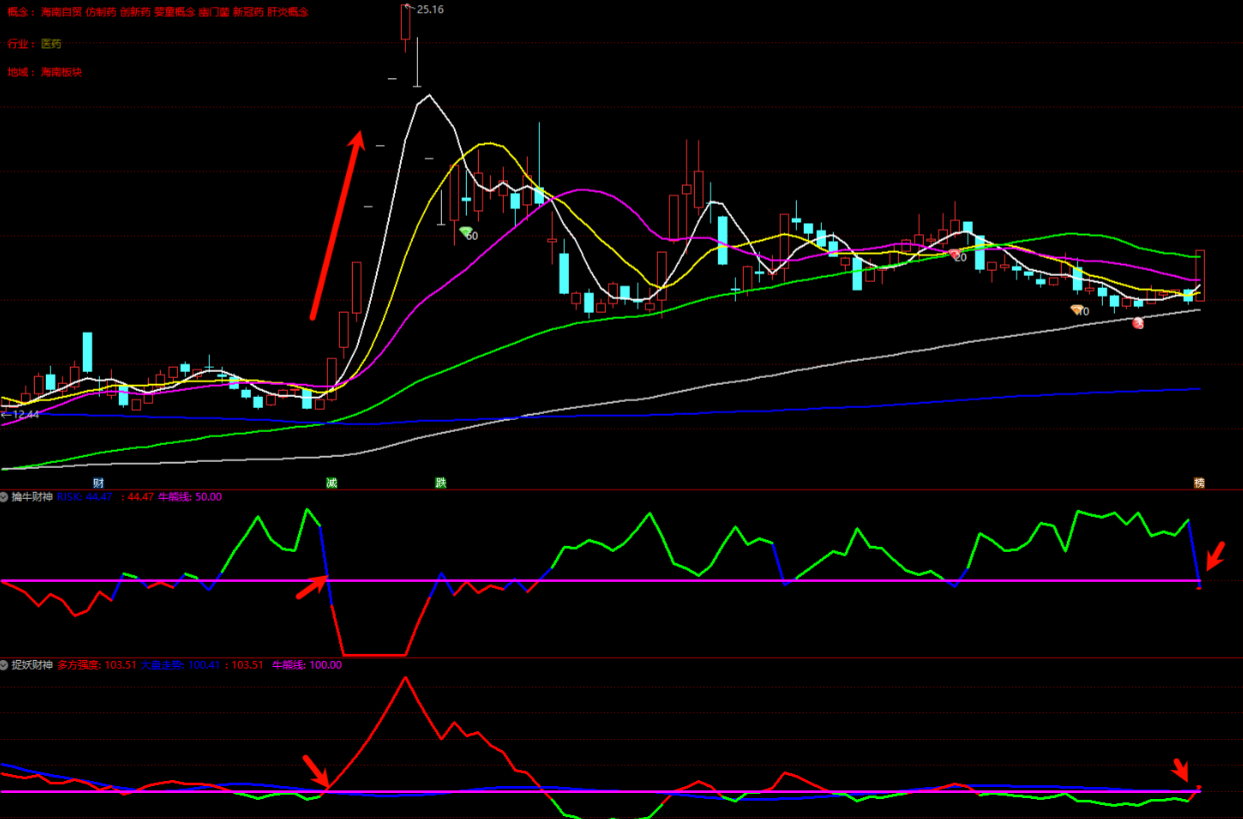Click the red ball 5 signal icon
This screenshot has height=819, width=1243.
1137,323
